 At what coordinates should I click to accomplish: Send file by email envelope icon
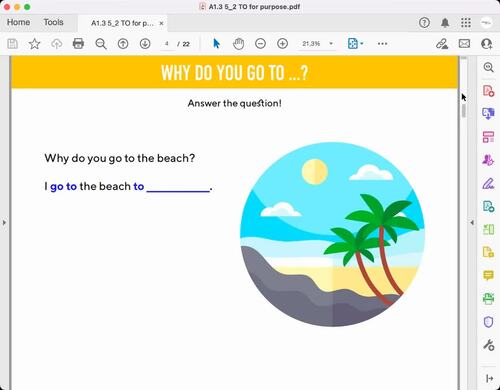(464, 44)
